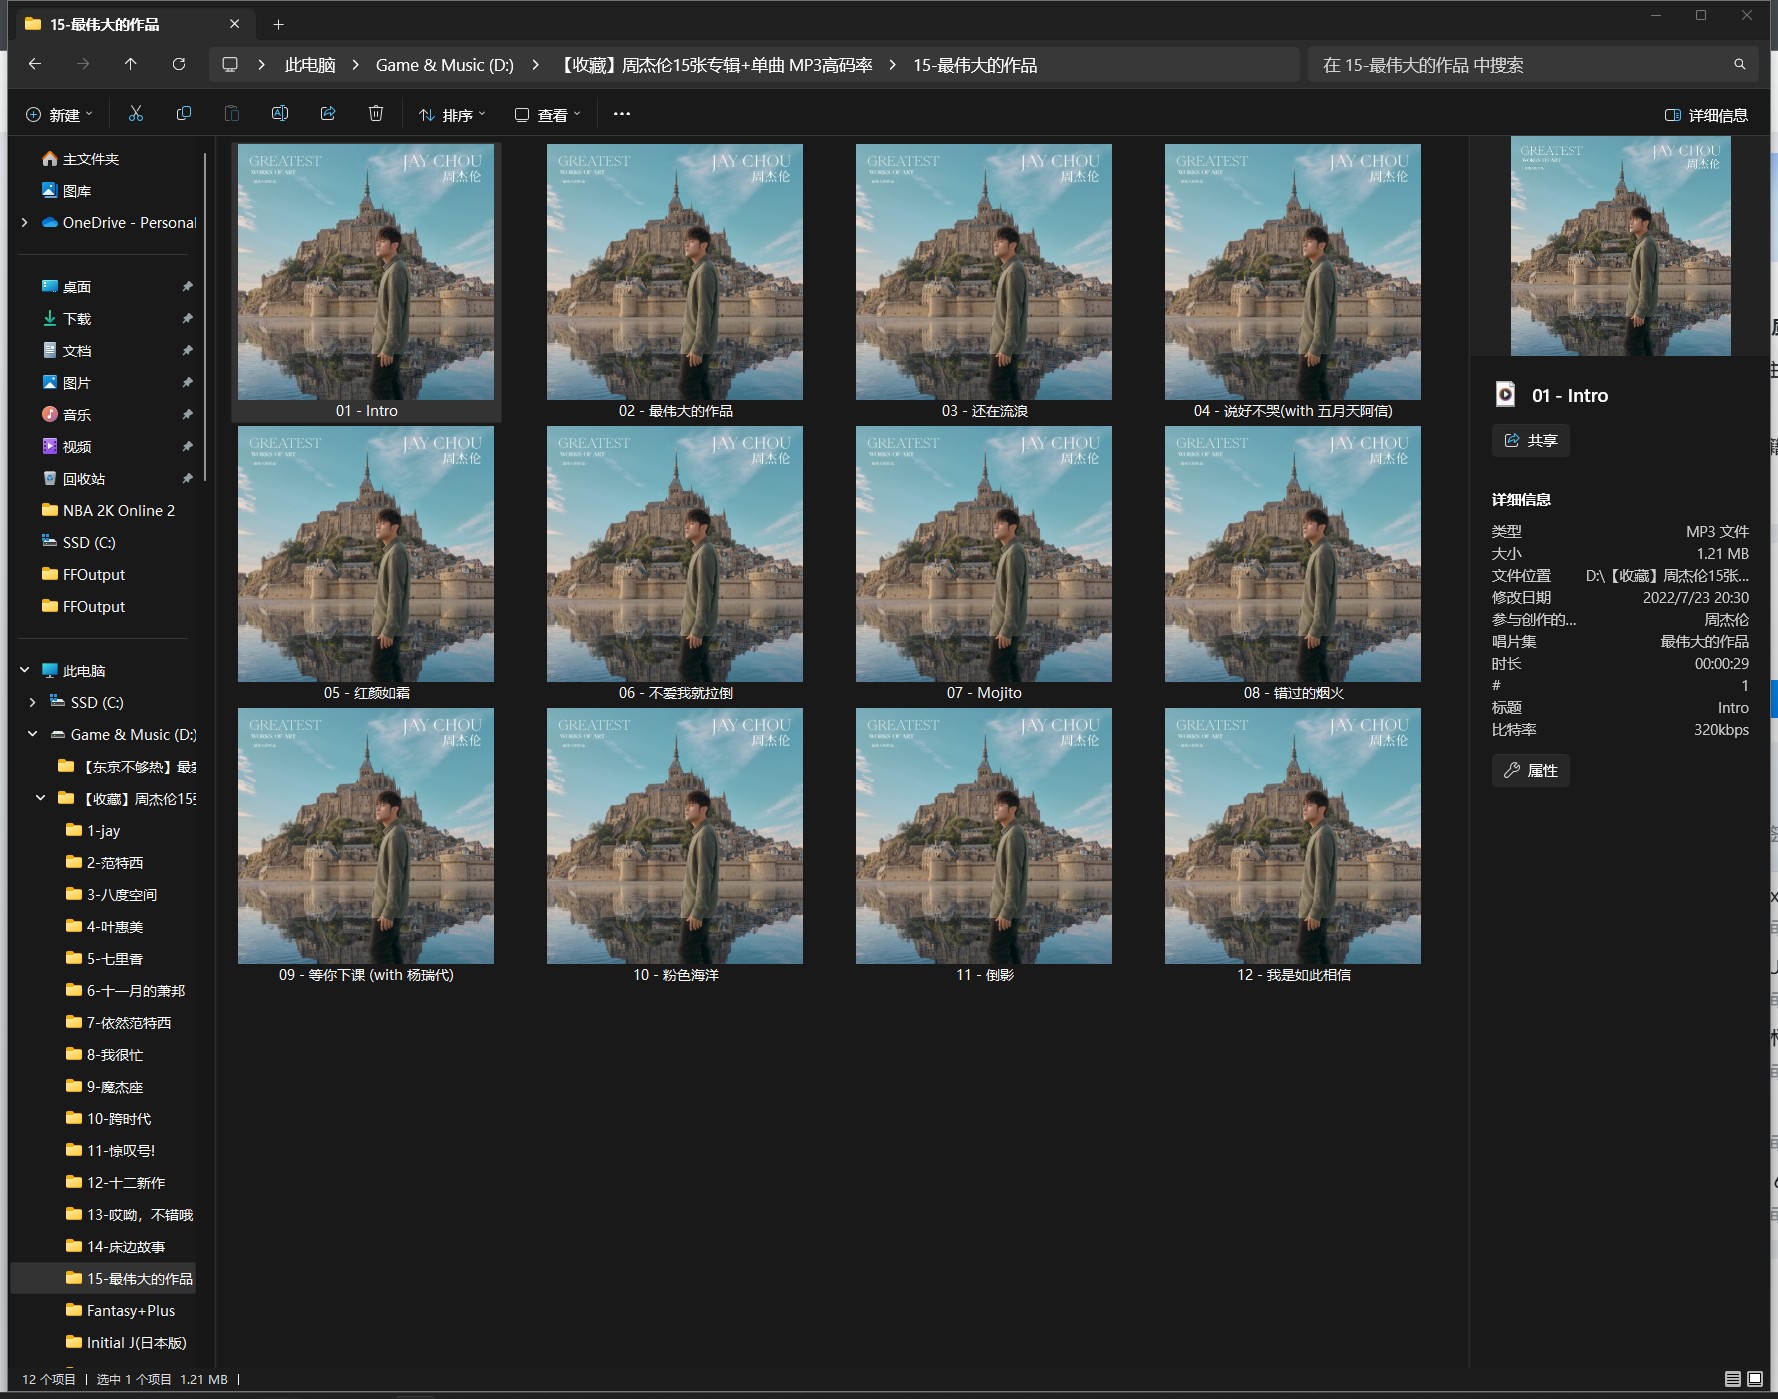Select the 10 - 粉色海洋 file
This screenshot has height=1399, width=1778.
(x=675, y=846)
